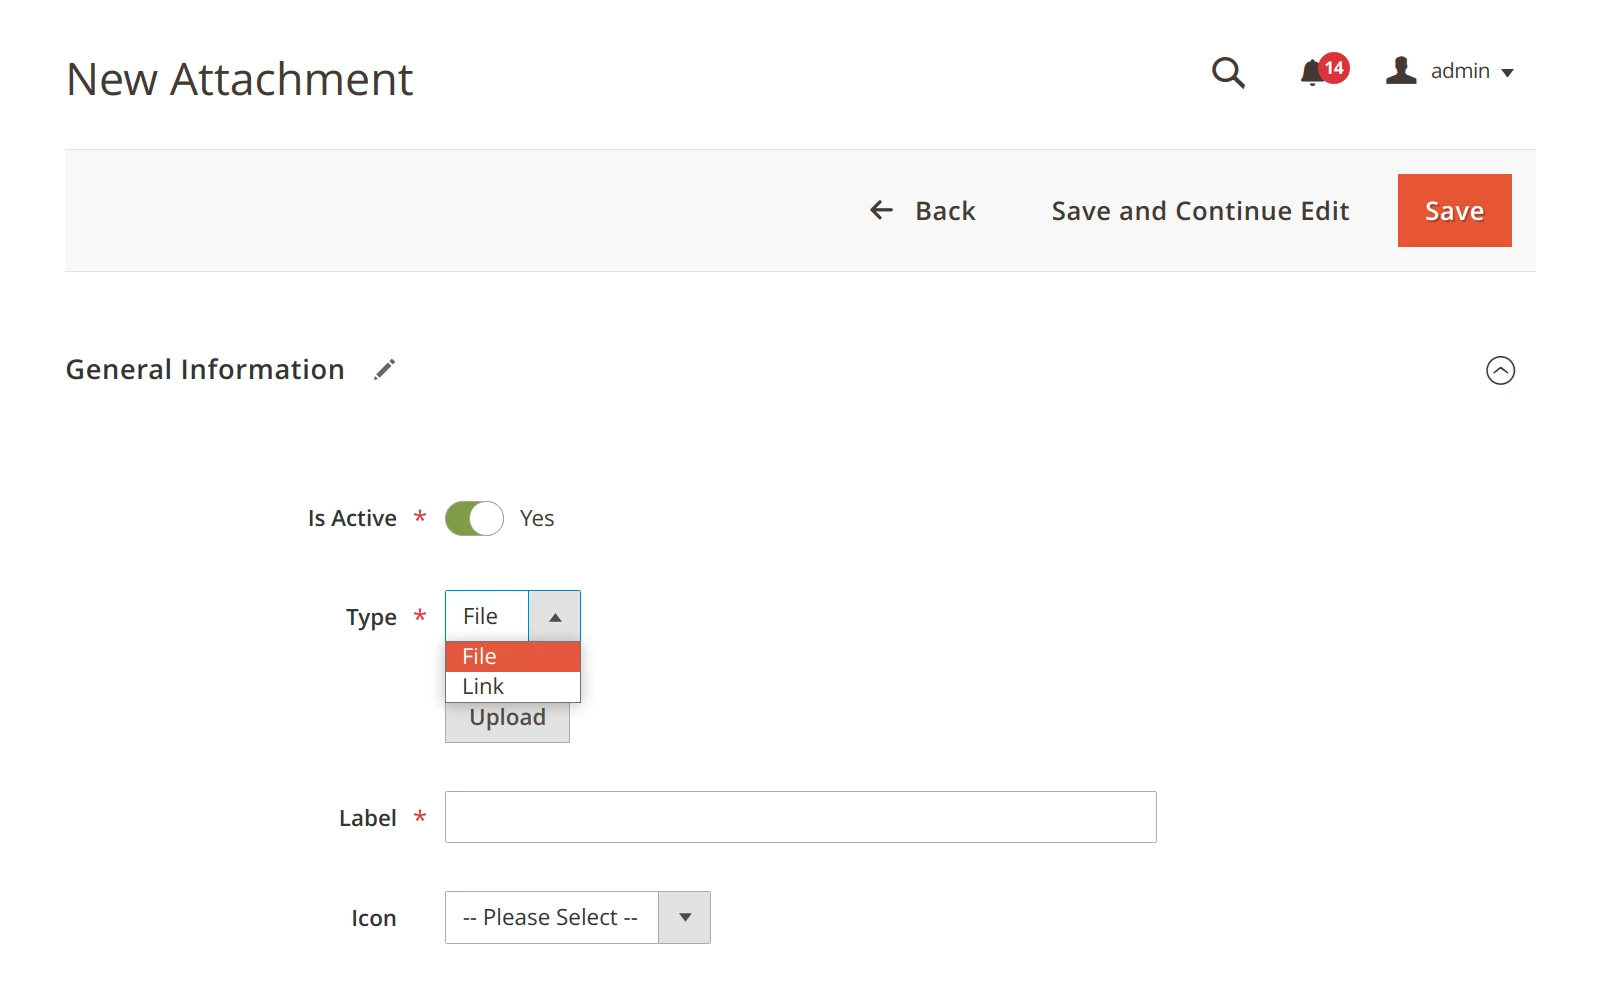
Task: Click the notification counter badge
Action: point(1333,68)
